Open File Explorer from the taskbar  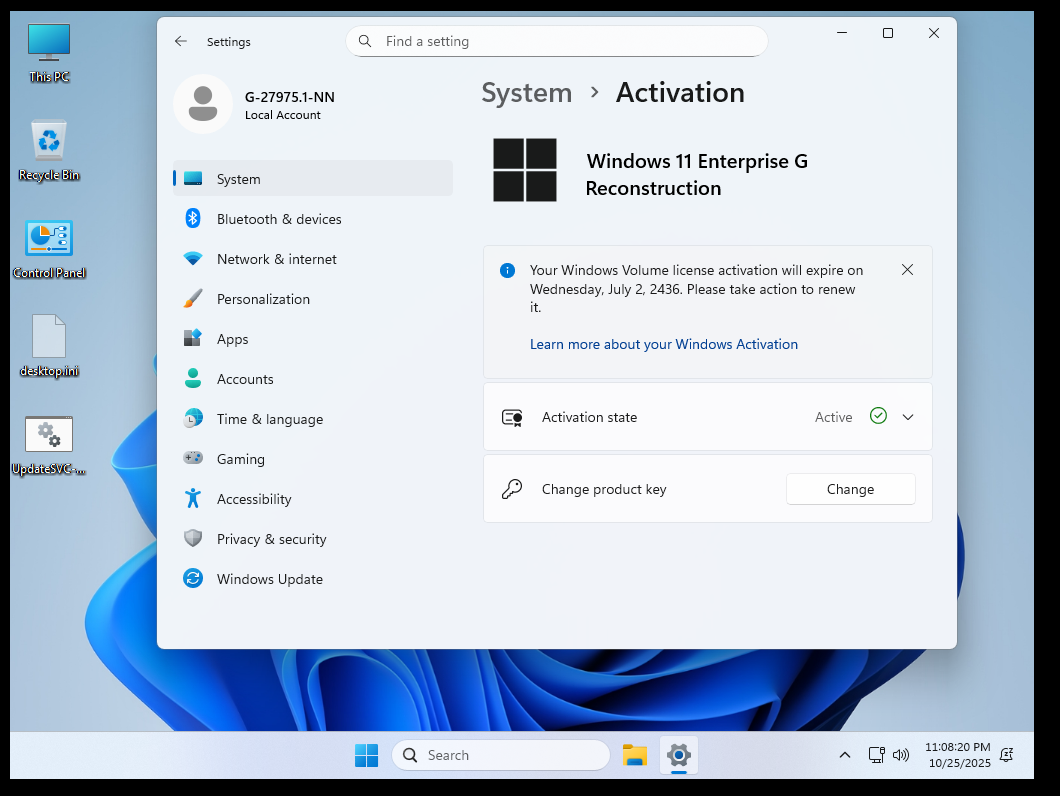(x=635, y=755)
